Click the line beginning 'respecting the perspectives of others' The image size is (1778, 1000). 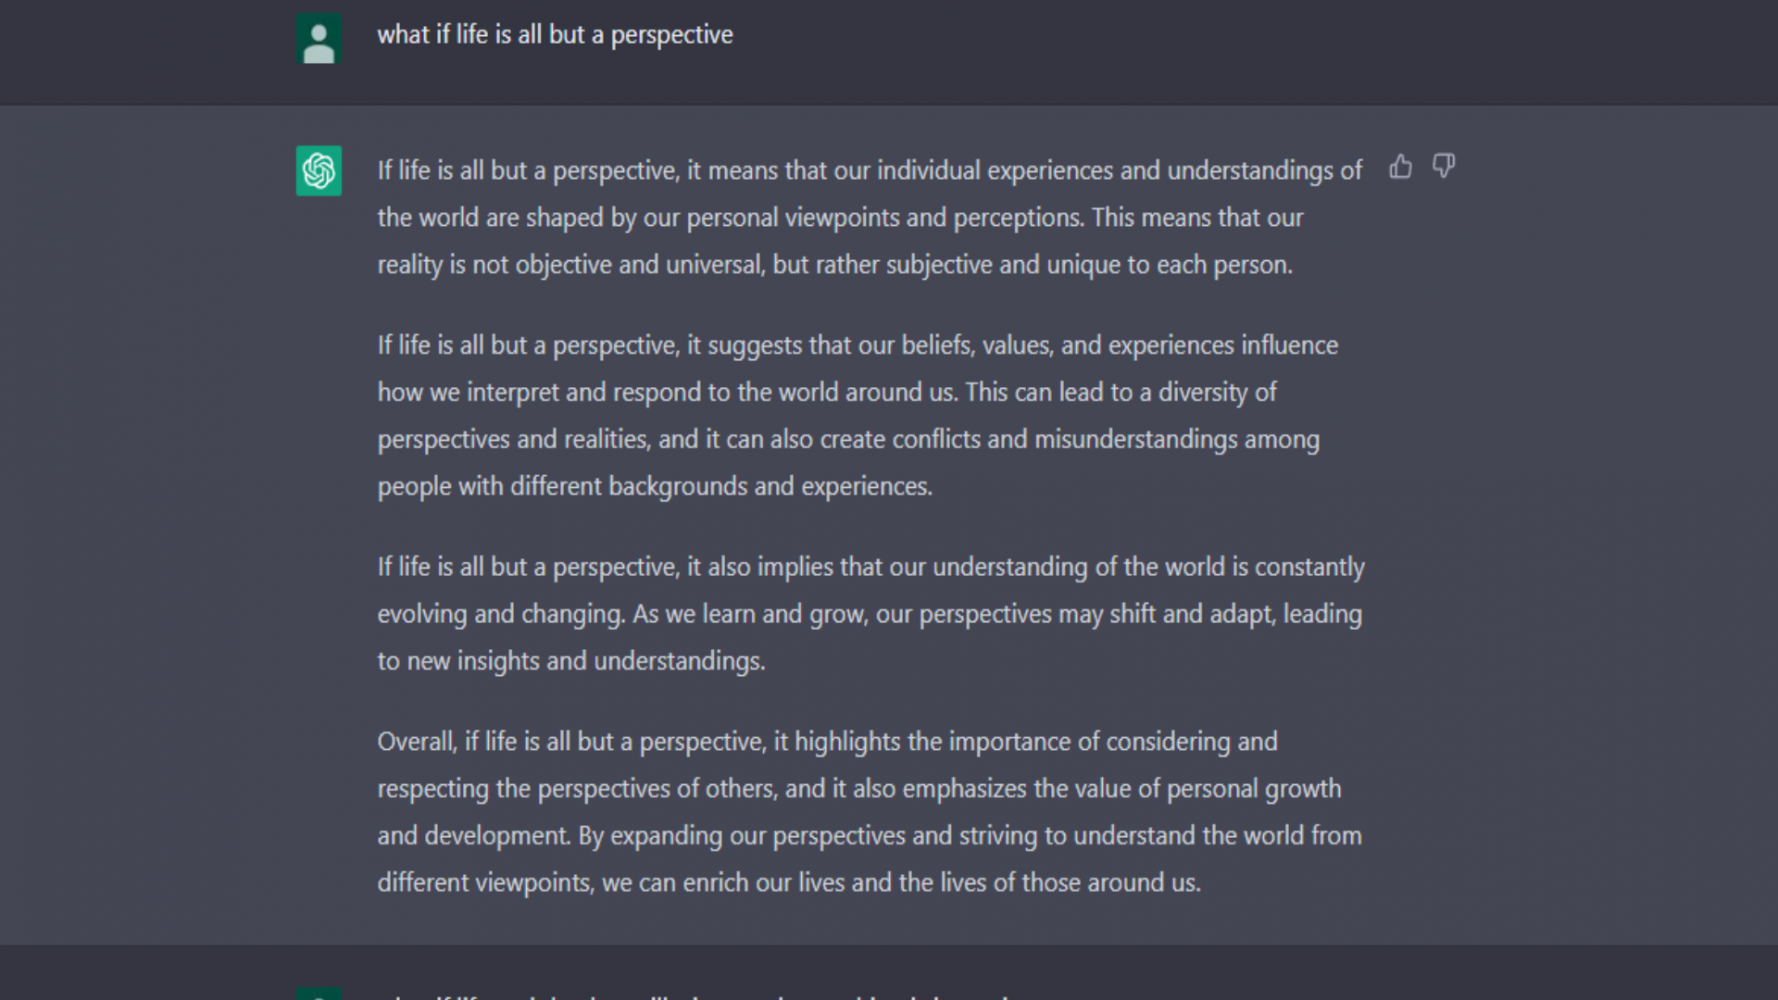tap(859, 789)
